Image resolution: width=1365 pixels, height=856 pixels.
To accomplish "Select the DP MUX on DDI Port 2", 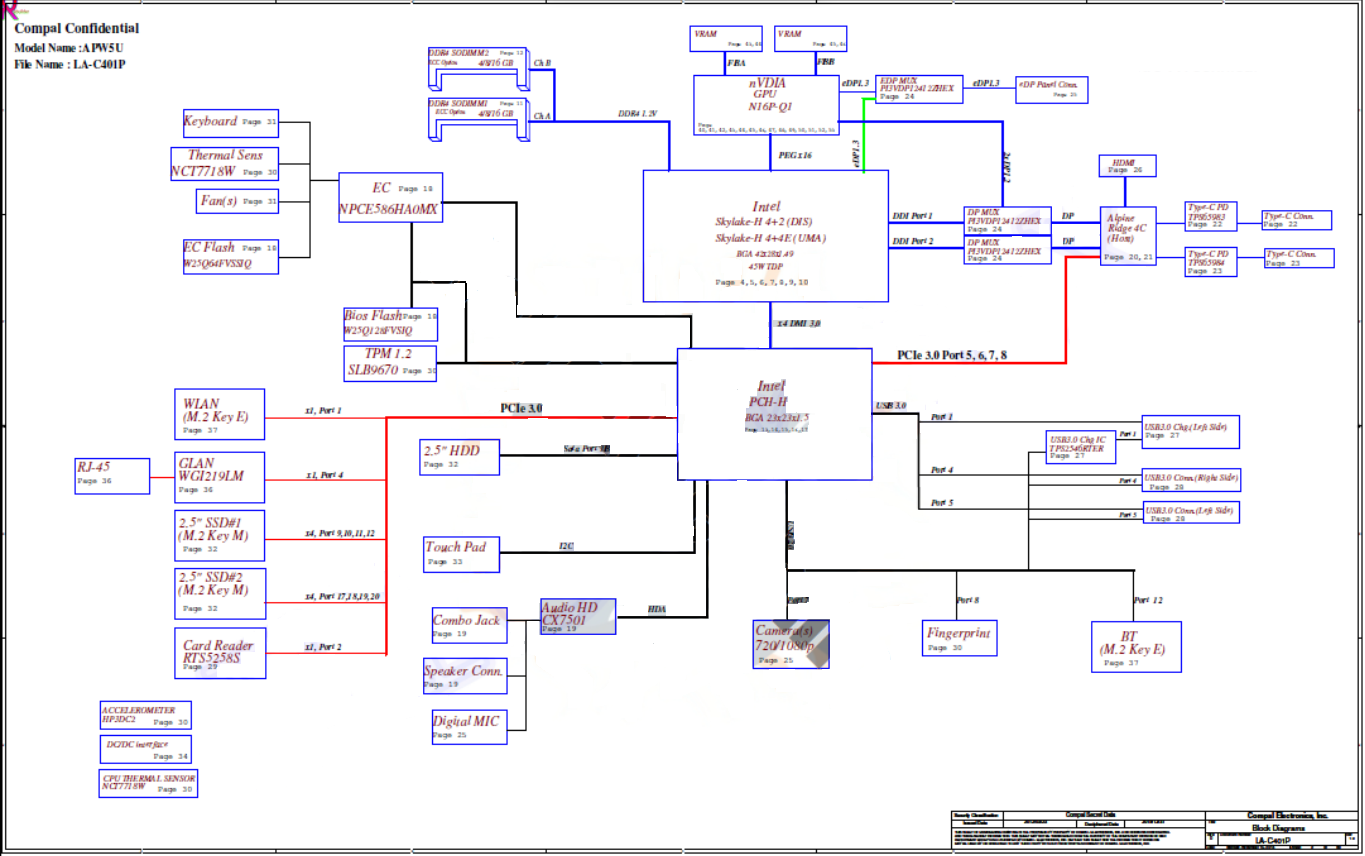I will (x=1008, y=250).
